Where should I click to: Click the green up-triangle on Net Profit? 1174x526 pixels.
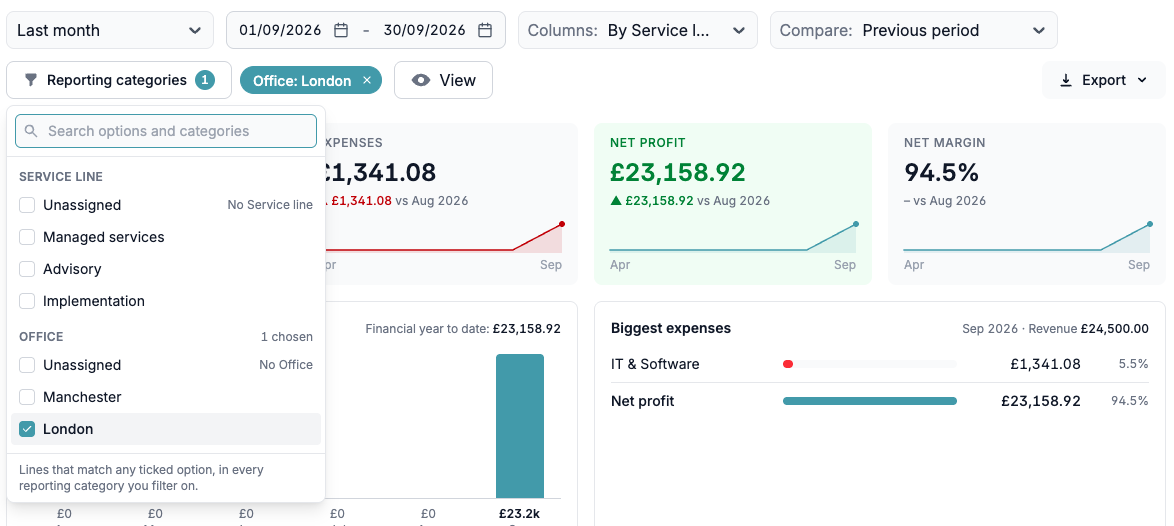[x=615, y=201]
